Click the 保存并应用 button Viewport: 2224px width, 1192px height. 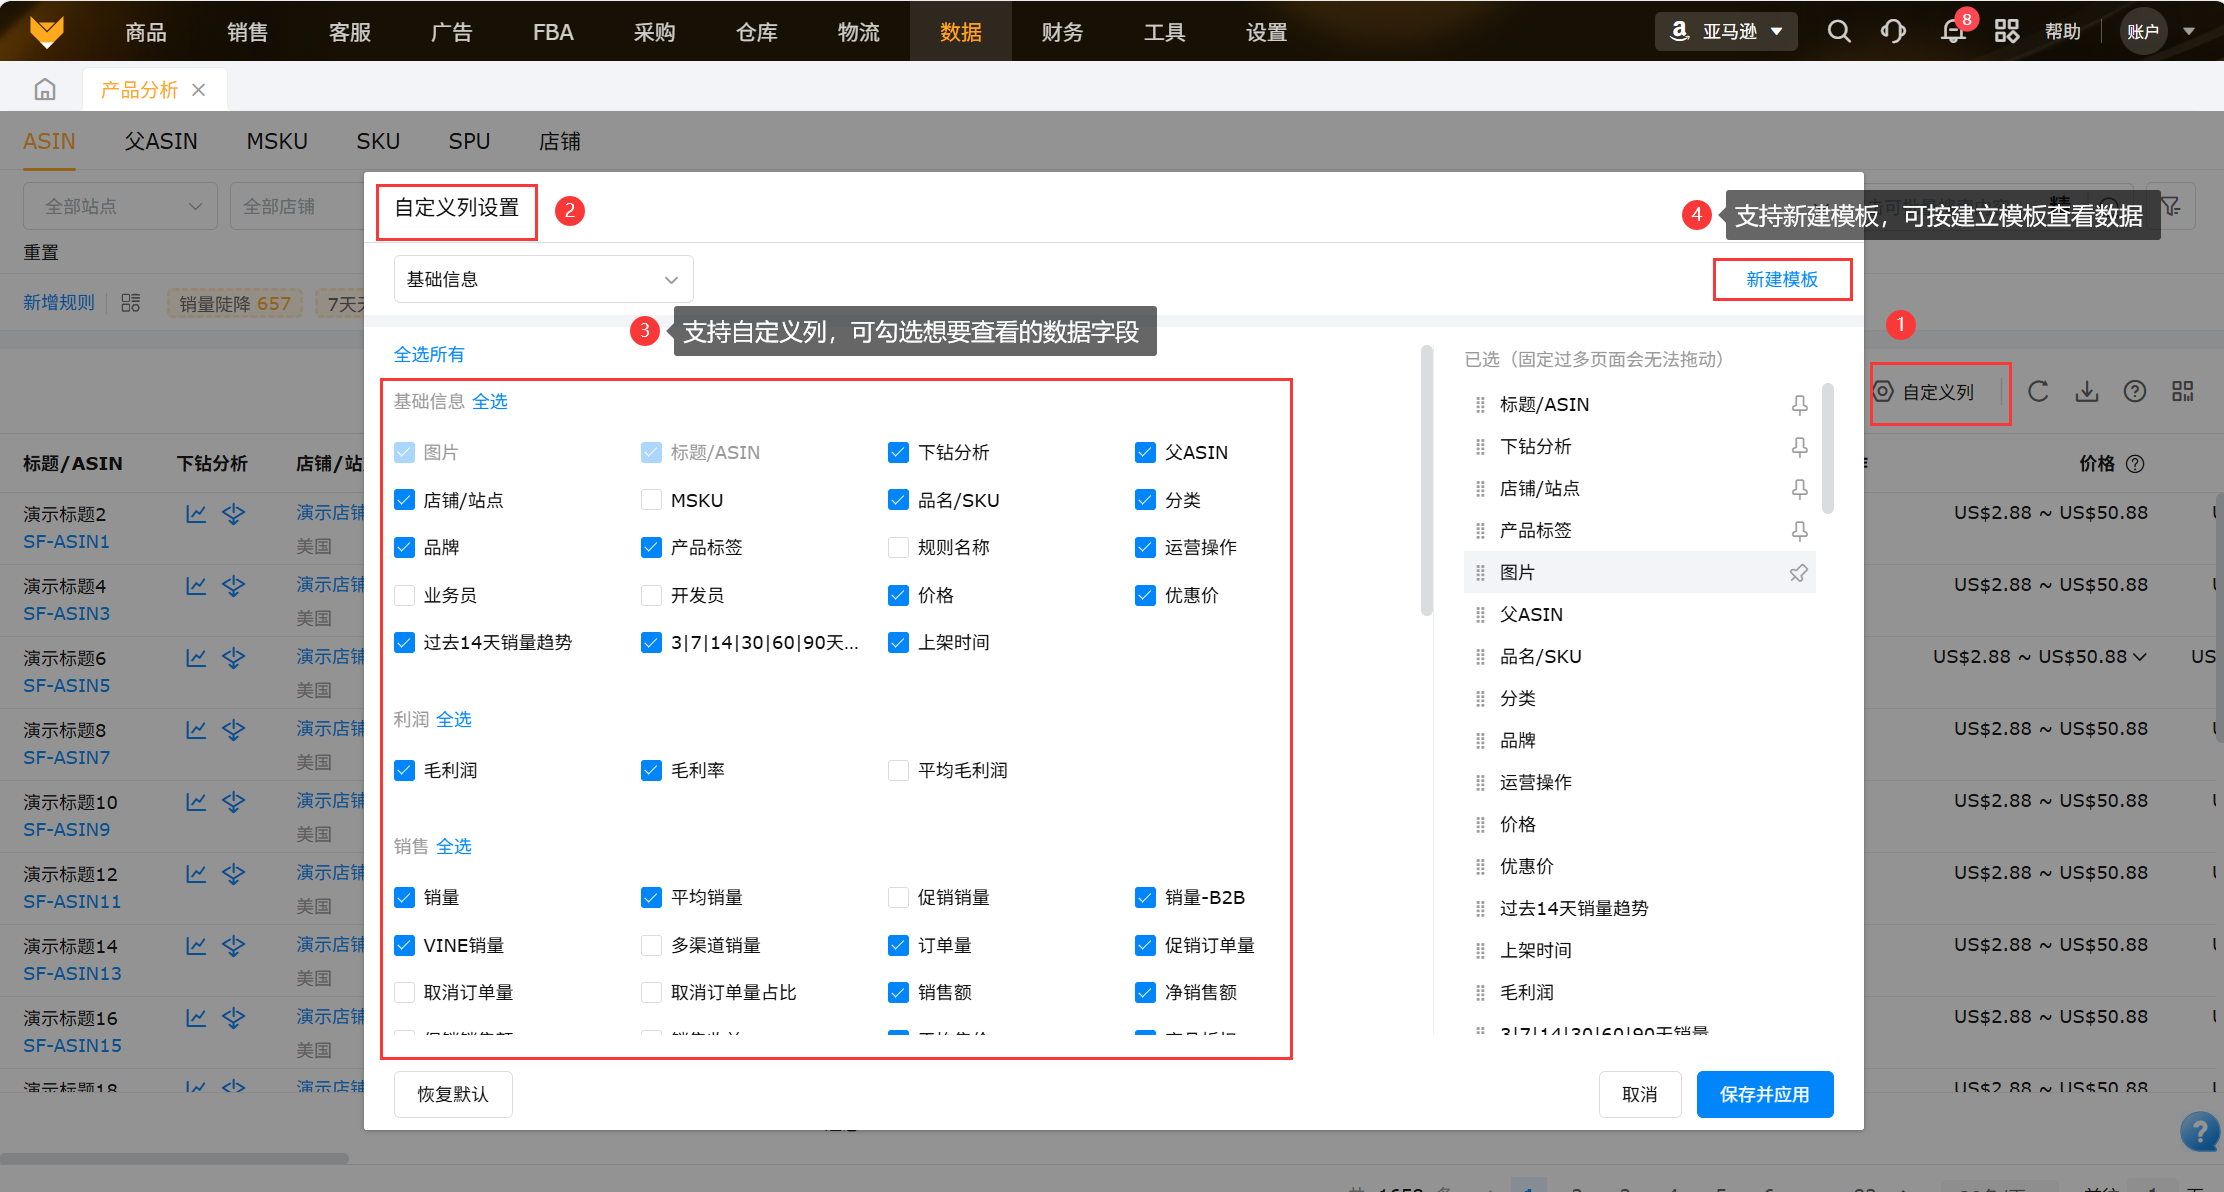coord(1764,1095)
